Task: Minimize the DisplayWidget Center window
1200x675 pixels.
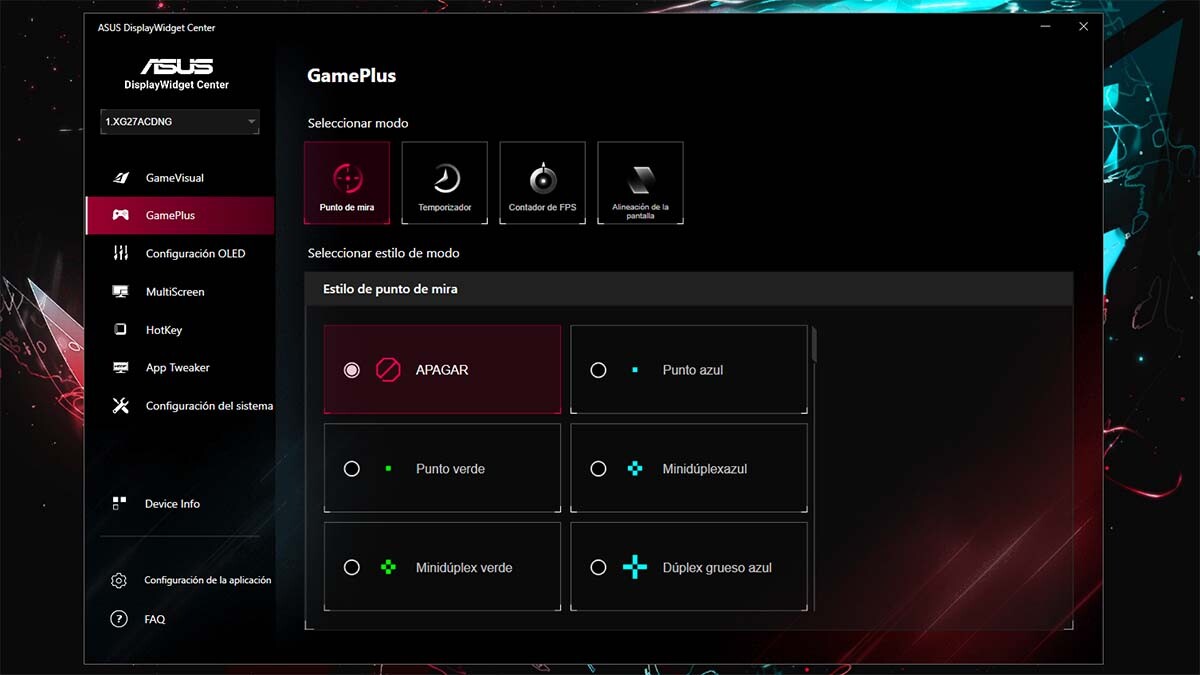Action: 1045,27
